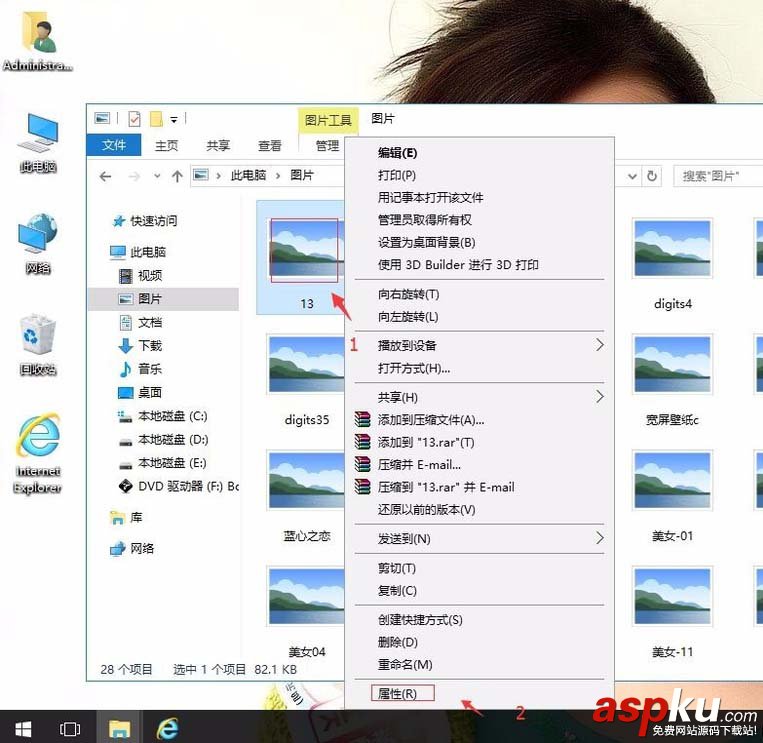Open the 回收站 recycle bin icon

click(x=38, y=345)
